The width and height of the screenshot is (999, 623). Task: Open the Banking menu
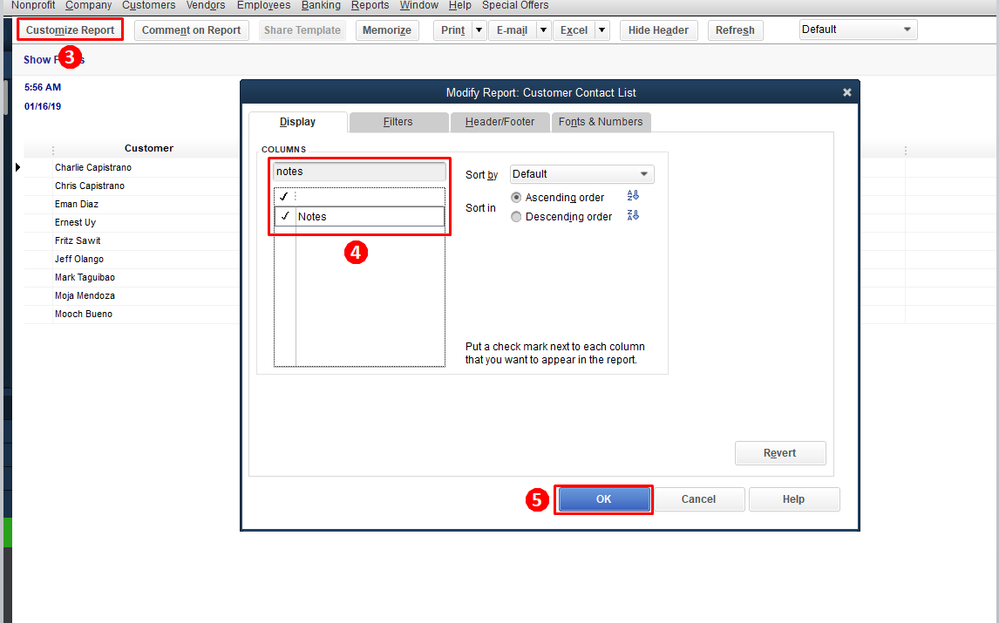[321, 5]
